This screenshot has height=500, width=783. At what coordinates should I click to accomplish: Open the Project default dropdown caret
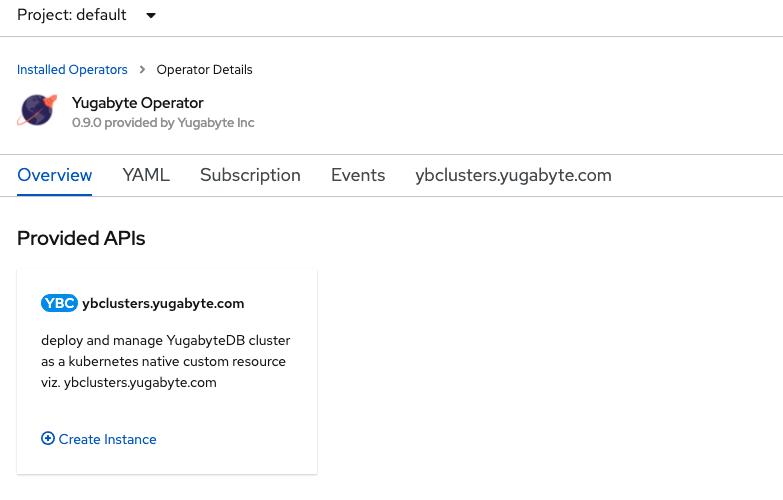point(151,16)
